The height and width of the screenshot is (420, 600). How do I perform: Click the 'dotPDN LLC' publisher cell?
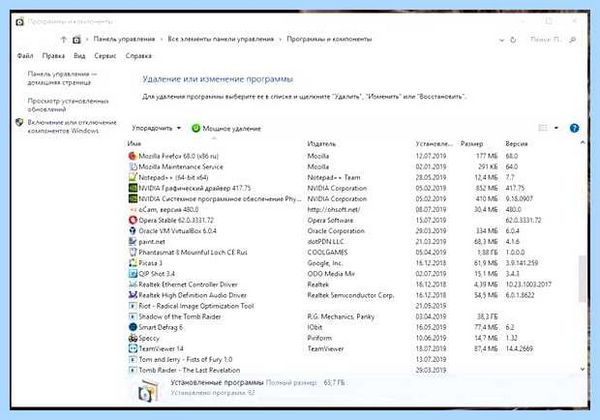pos(326,242)
